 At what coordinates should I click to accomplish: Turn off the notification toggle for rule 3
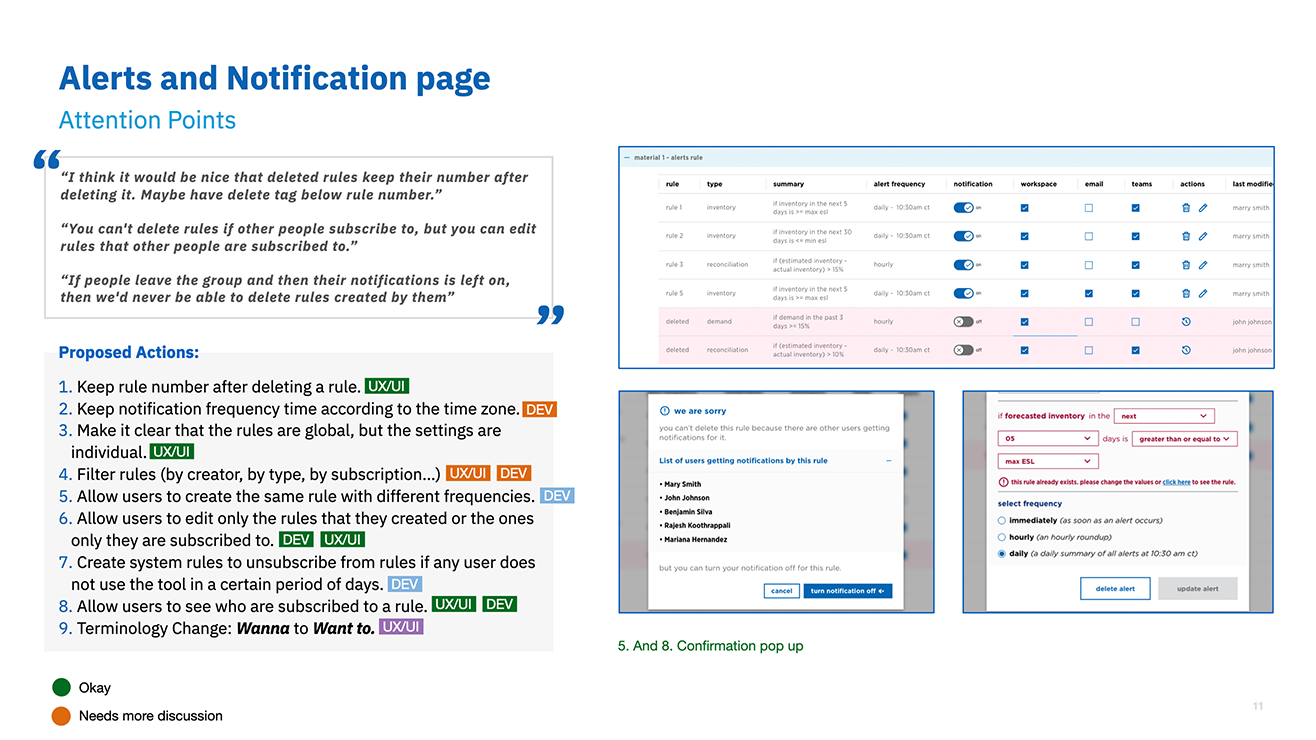964,265
